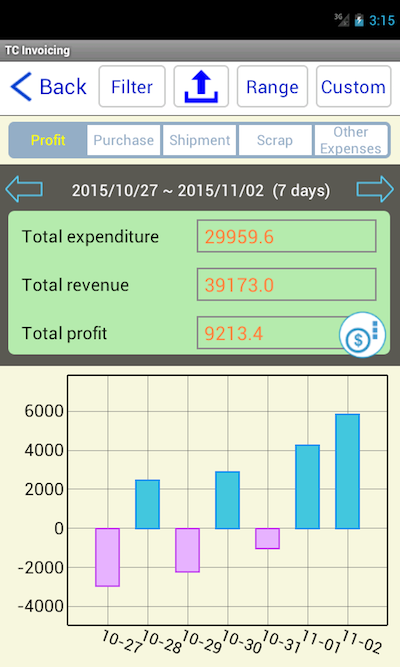Tap the 3G signal indicator

tap(341, 20)
